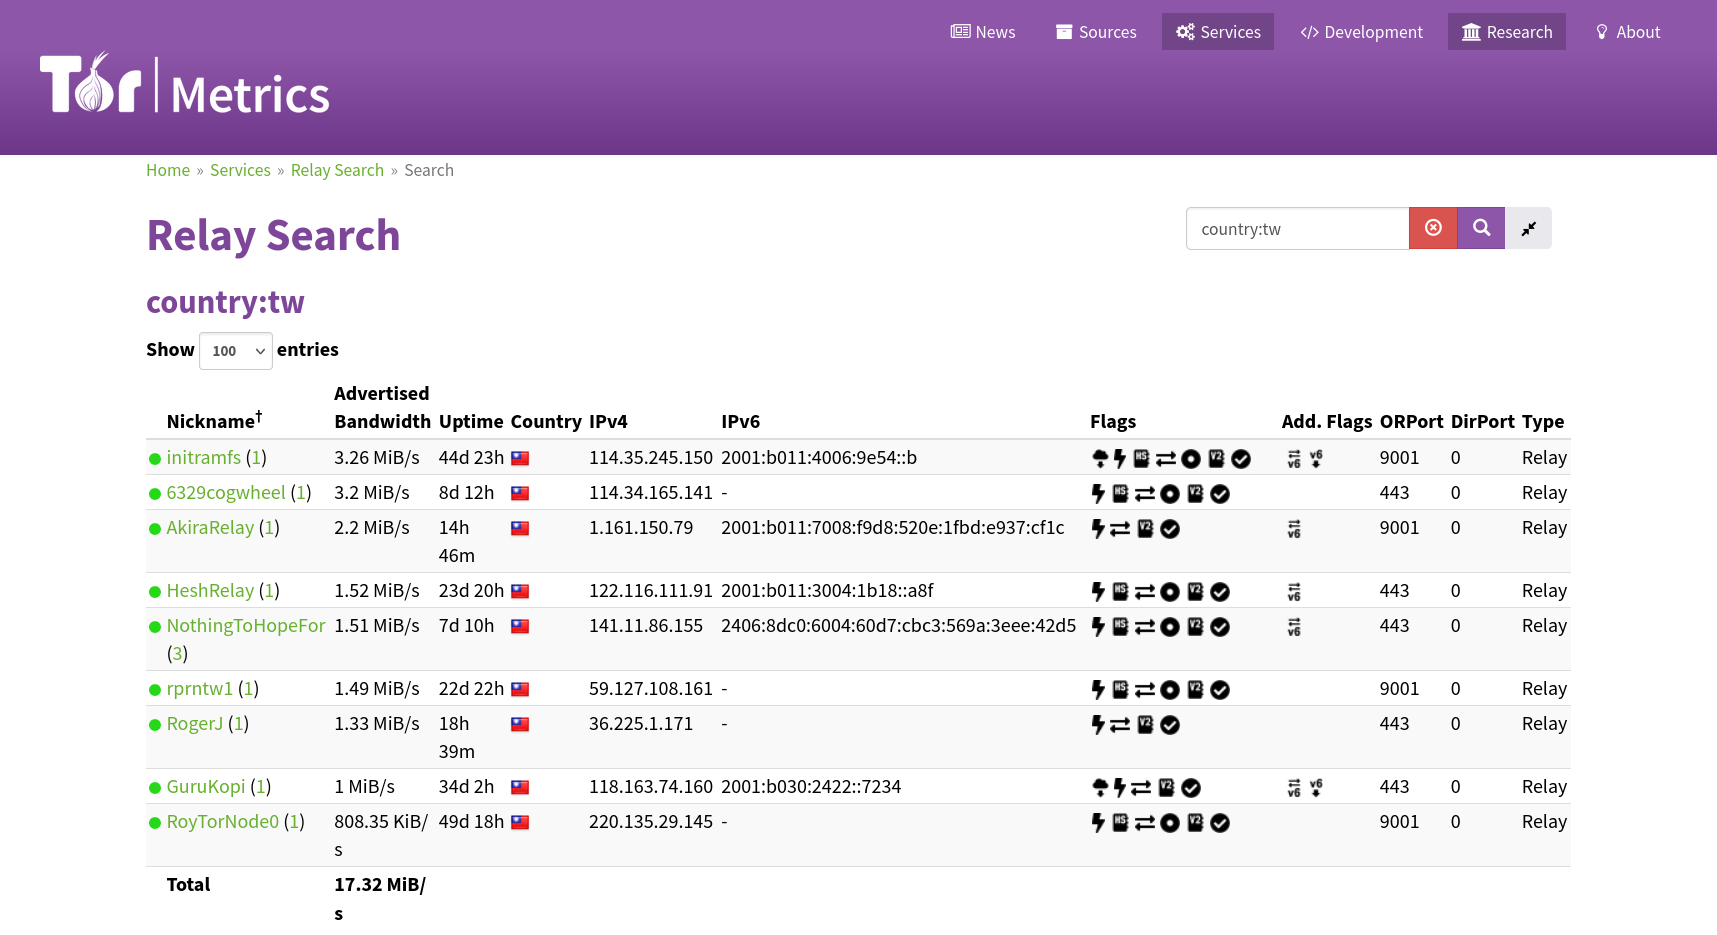Open the News menu
Screen dimensions: 1717x935
(983, 32)
